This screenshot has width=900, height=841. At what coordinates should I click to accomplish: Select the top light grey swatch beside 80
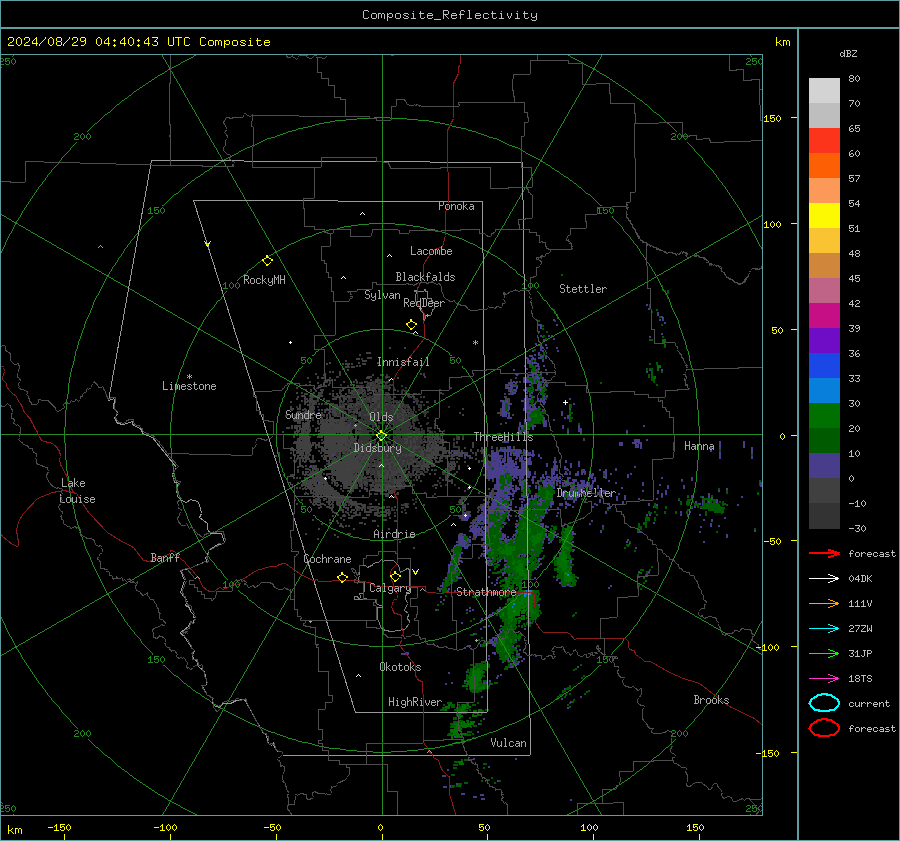(824, 91)
